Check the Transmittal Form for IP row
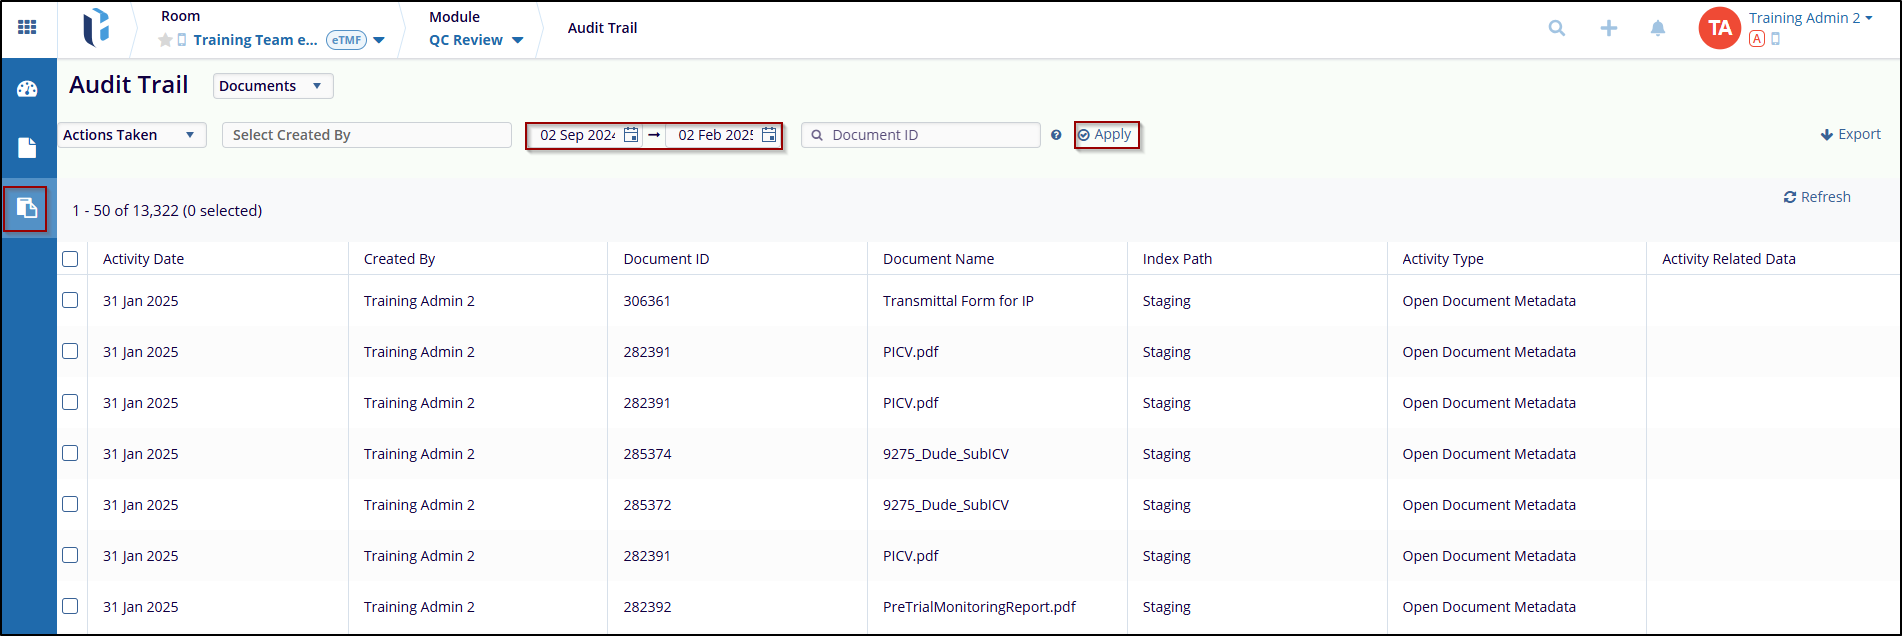Screen dimensions: 1902x636 tap(70, 300)
